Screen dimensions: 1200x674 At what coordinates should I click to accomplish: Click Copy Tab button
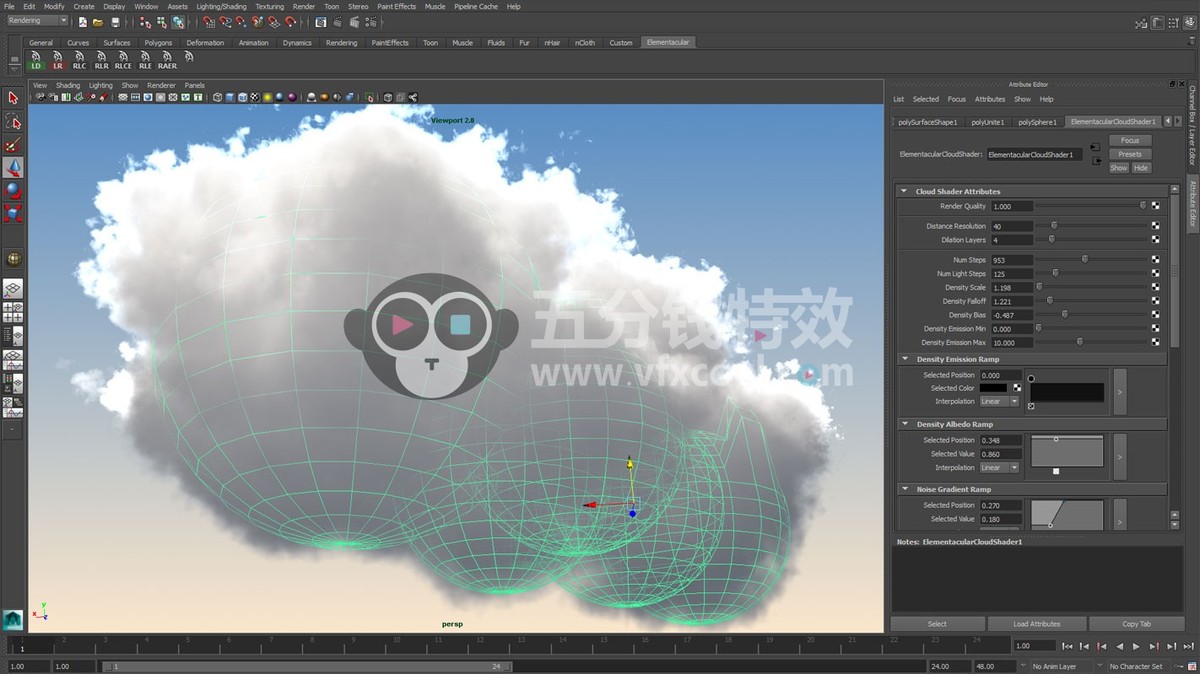[1136, 624]
